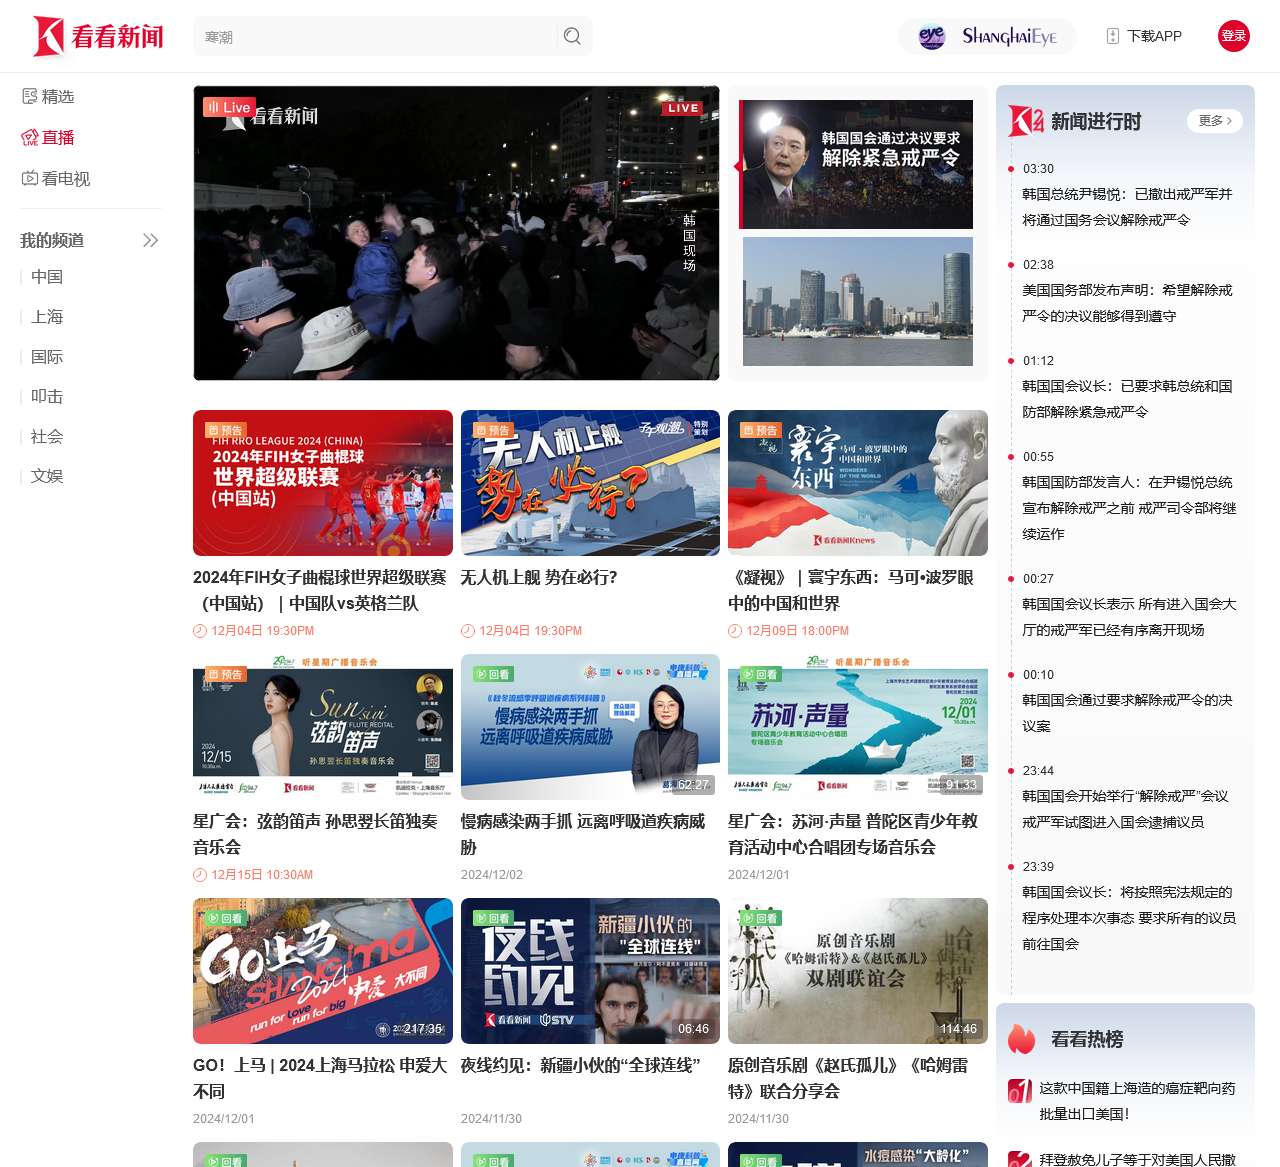The image size is (1280, 1167).
Task: Open 看电视 in the sidebar
Action: point(56,178)
